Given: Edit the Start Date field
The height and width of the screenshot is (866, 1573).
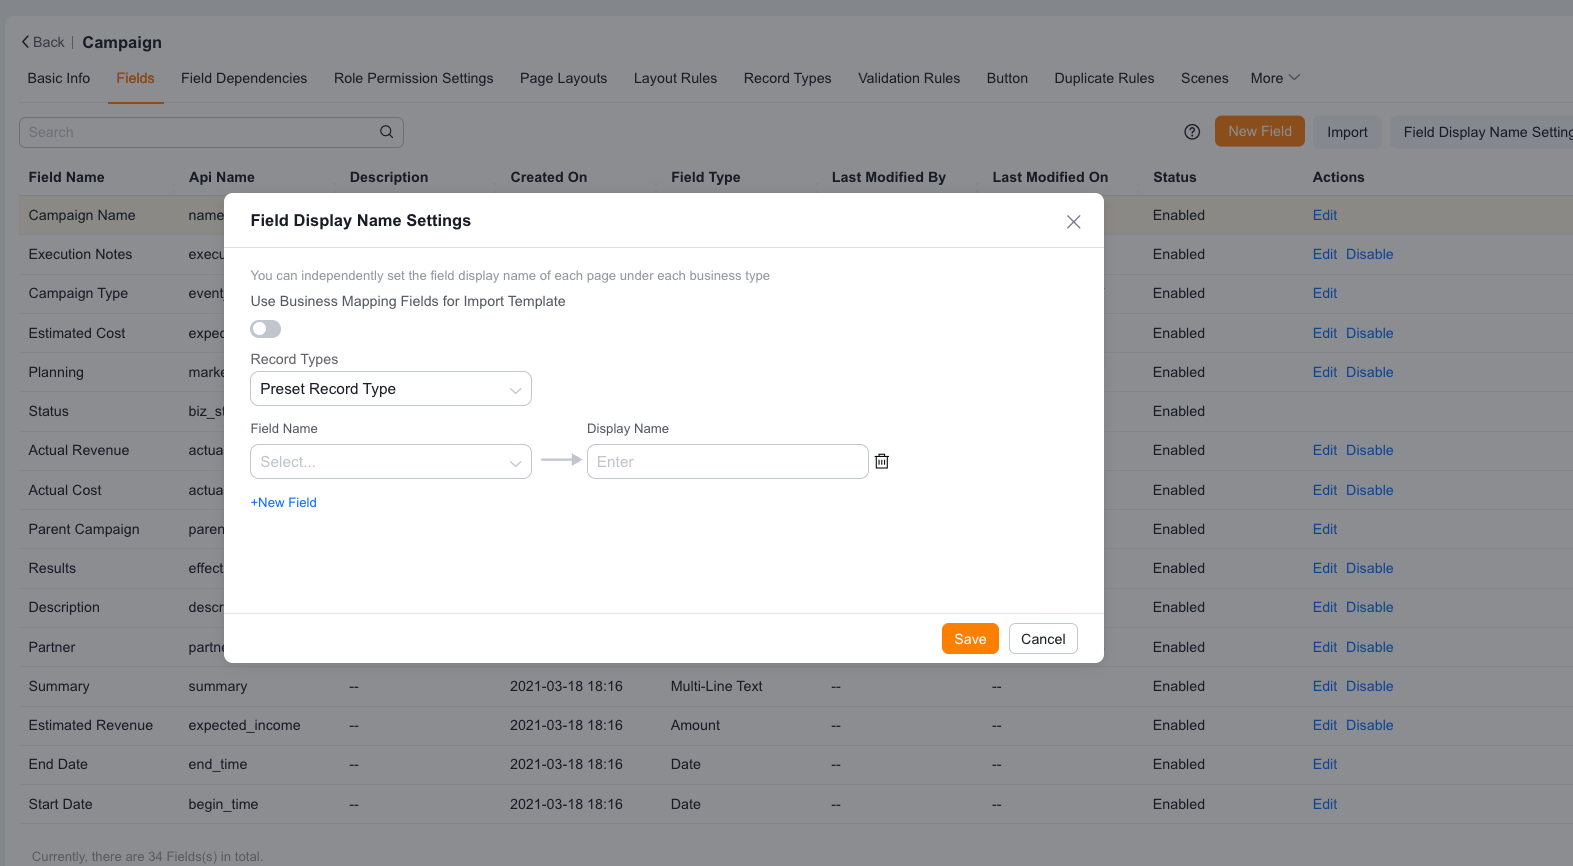Looking at the screenshot, I should point(1325,804).
